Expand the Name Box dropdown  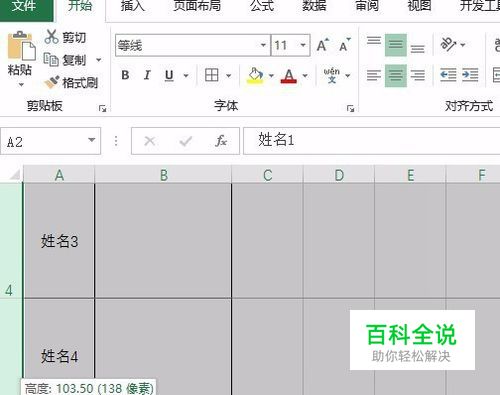click(x=91, y=140)
